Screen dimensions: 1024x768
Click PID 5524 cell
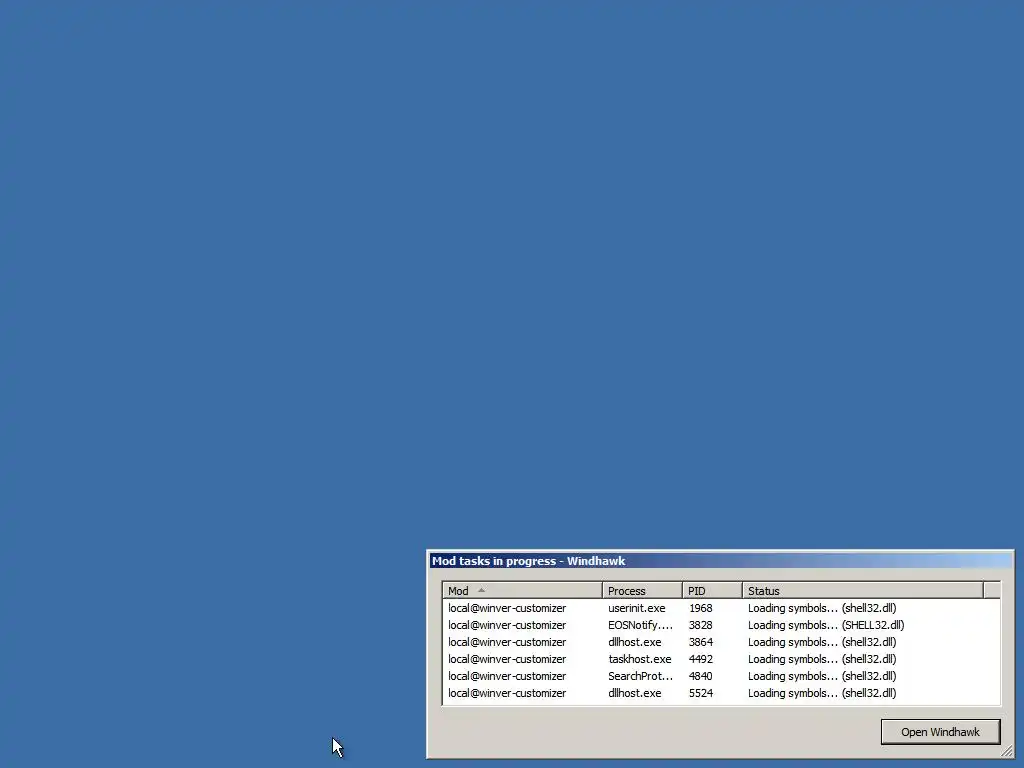700,693
